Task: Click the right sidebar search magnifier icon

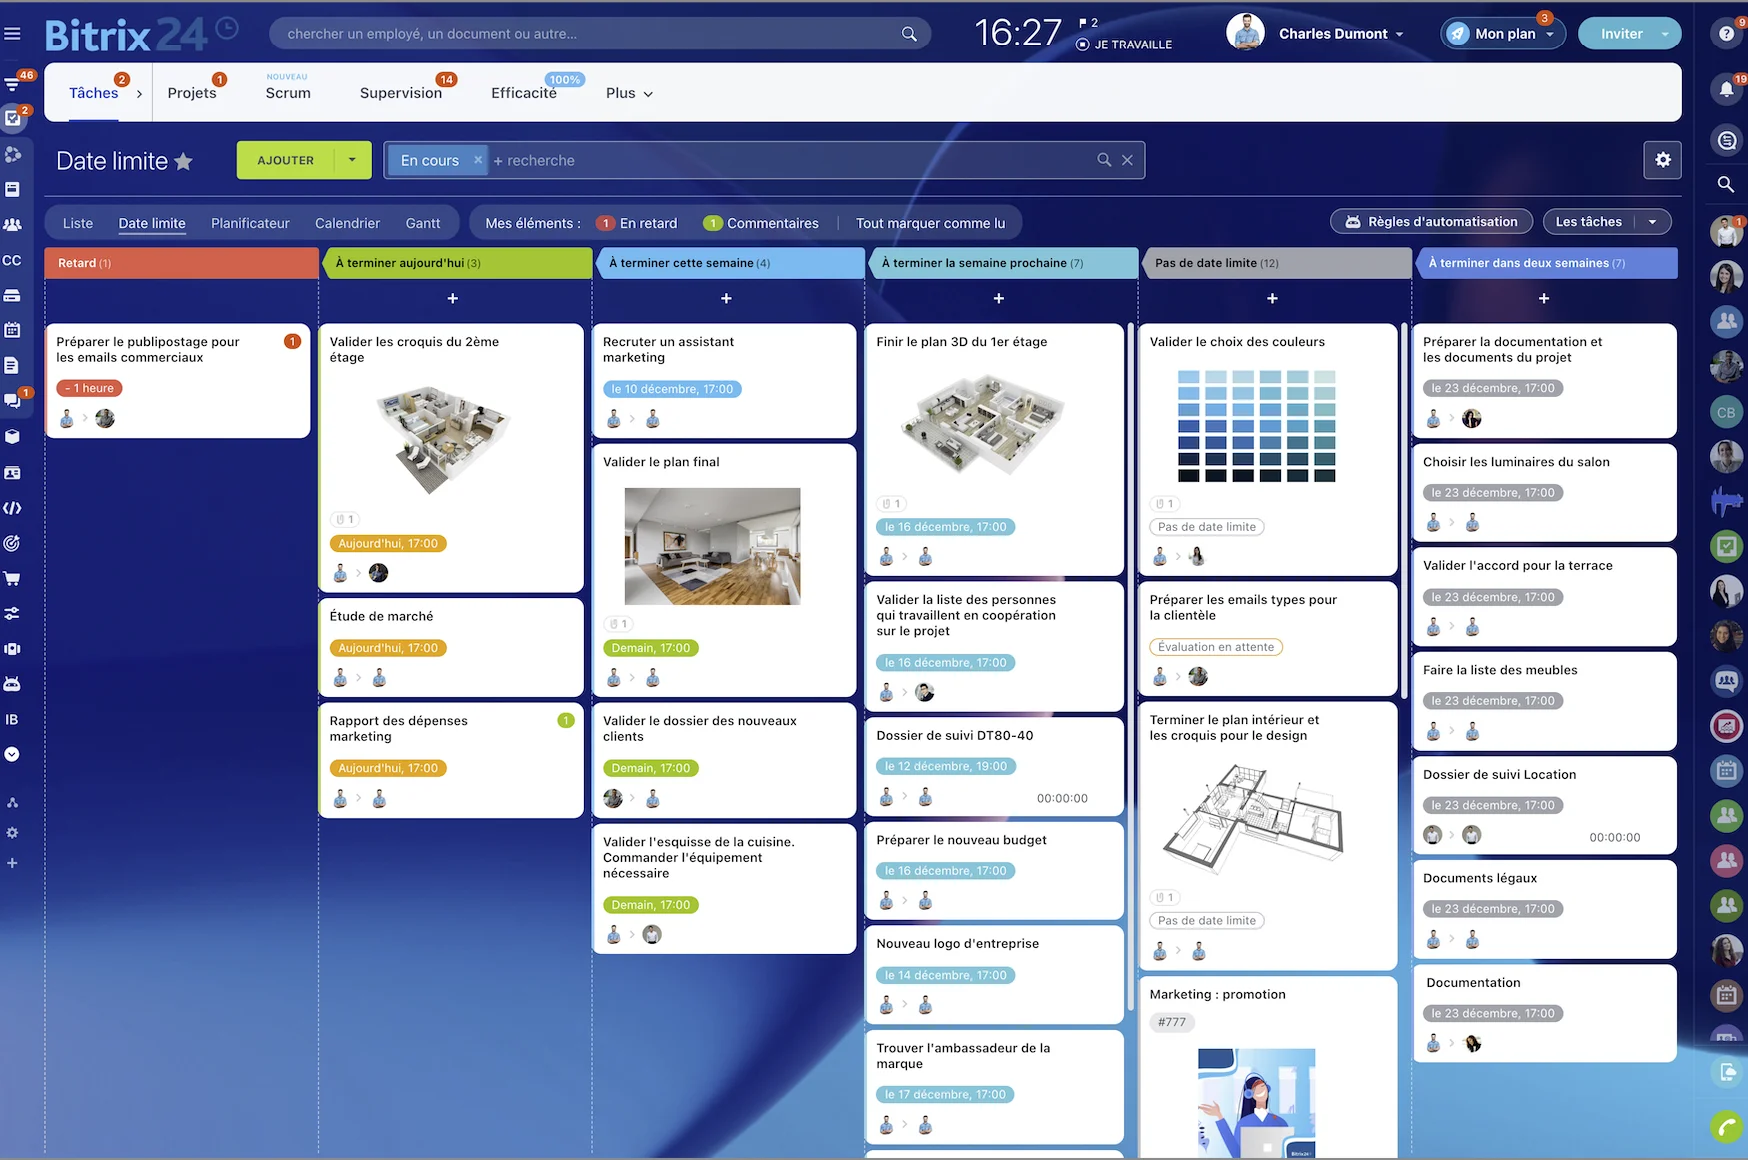Action: tap(1726, 184)
